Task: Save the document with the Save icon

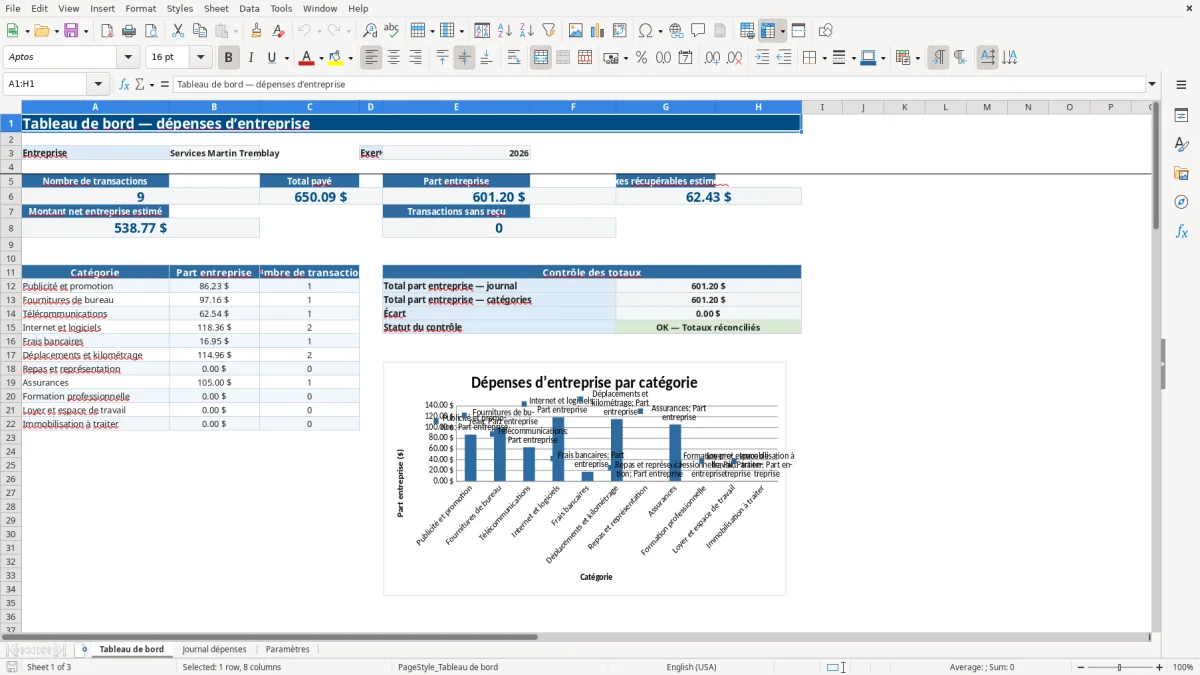Action: coord(71,31)
